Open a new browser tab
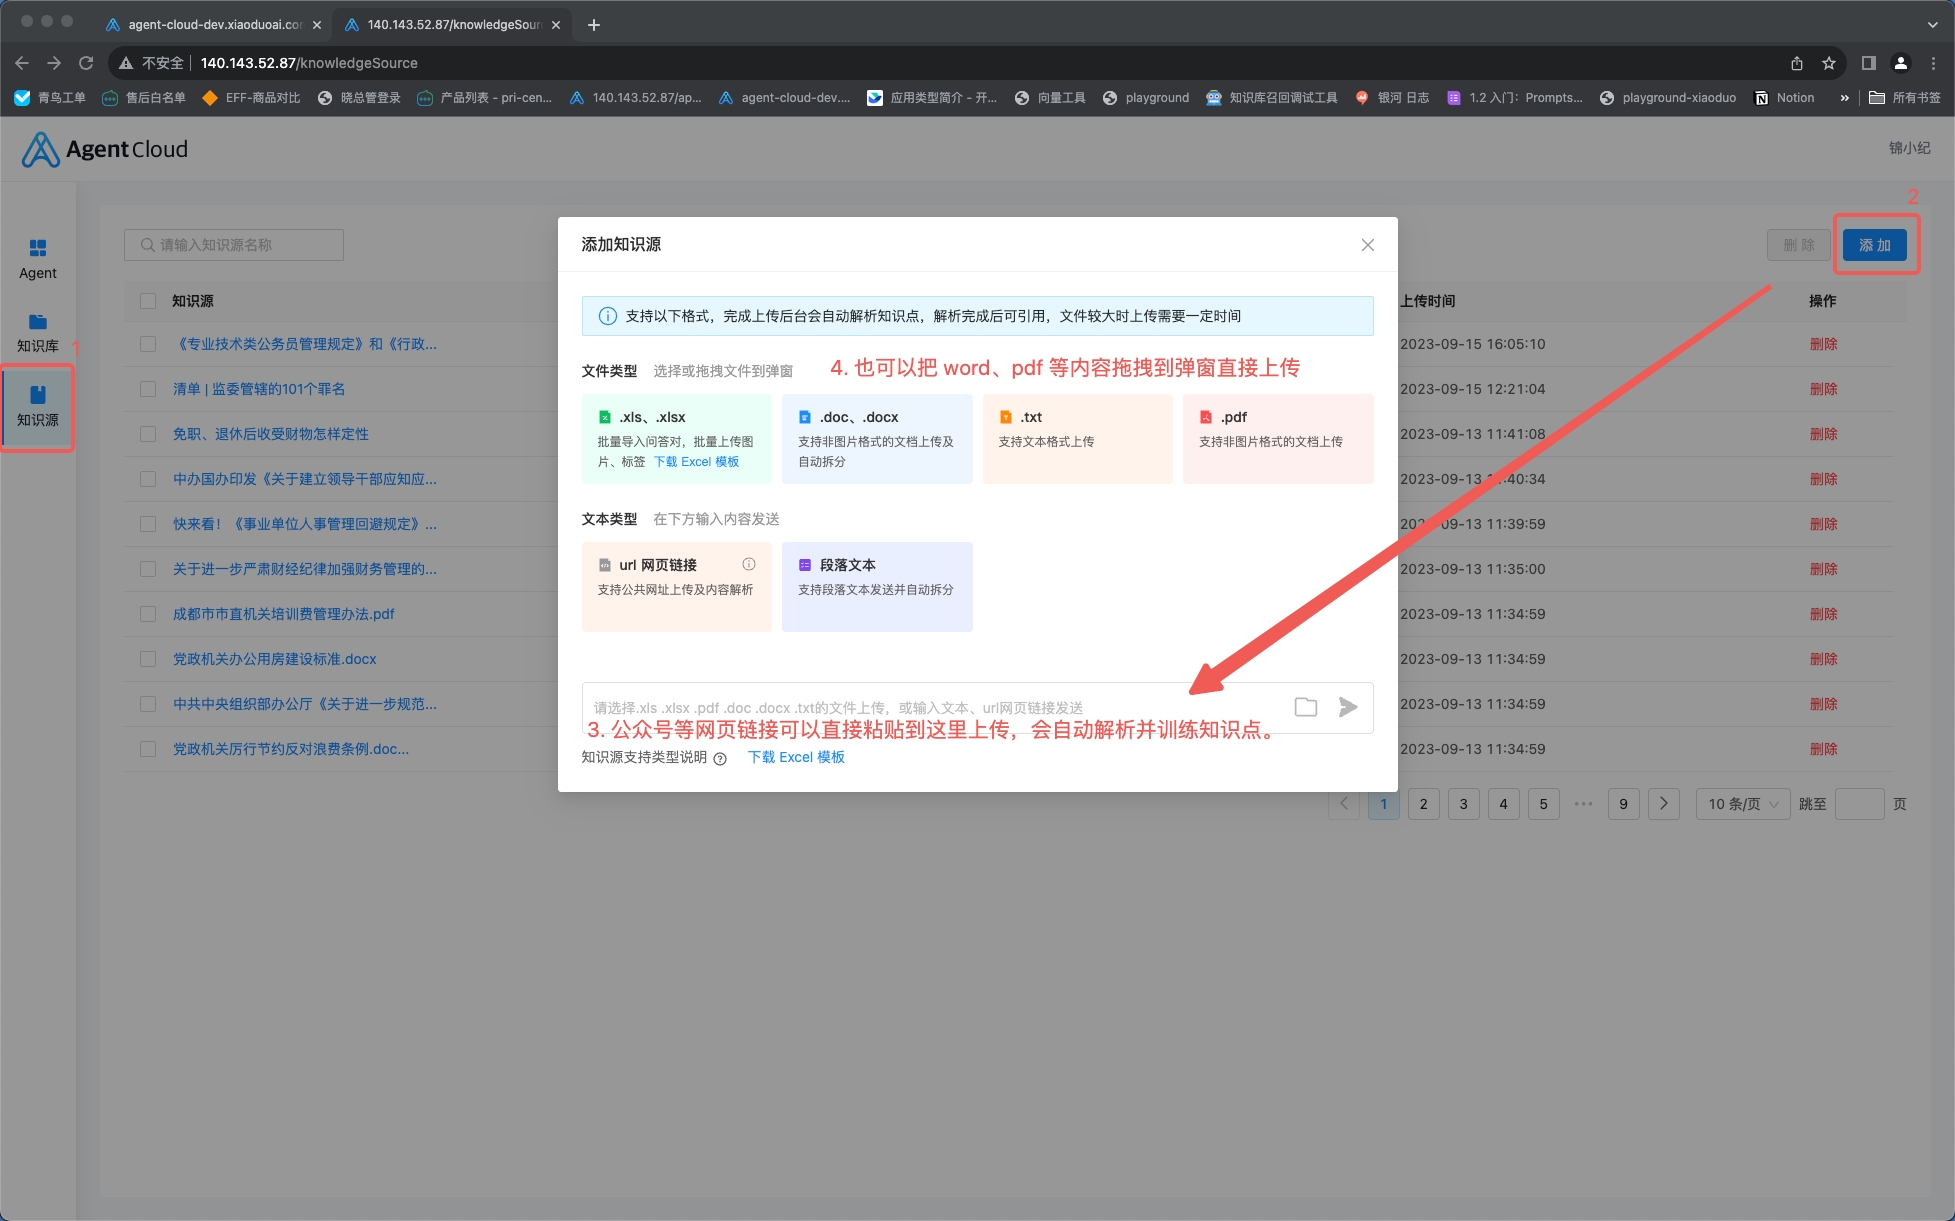The image size is (1955, 1221). pos(594,24)
